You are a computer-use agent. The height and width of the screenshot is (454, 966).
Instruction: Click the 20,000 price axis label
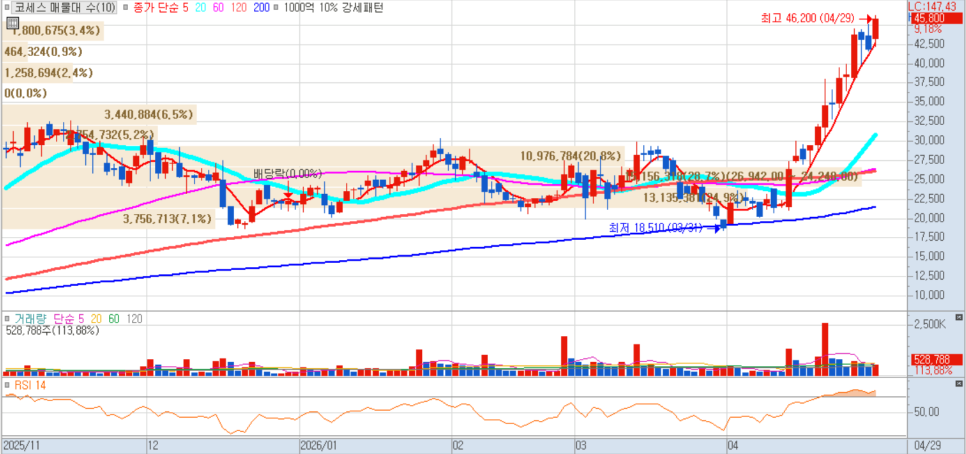(929, 218)
